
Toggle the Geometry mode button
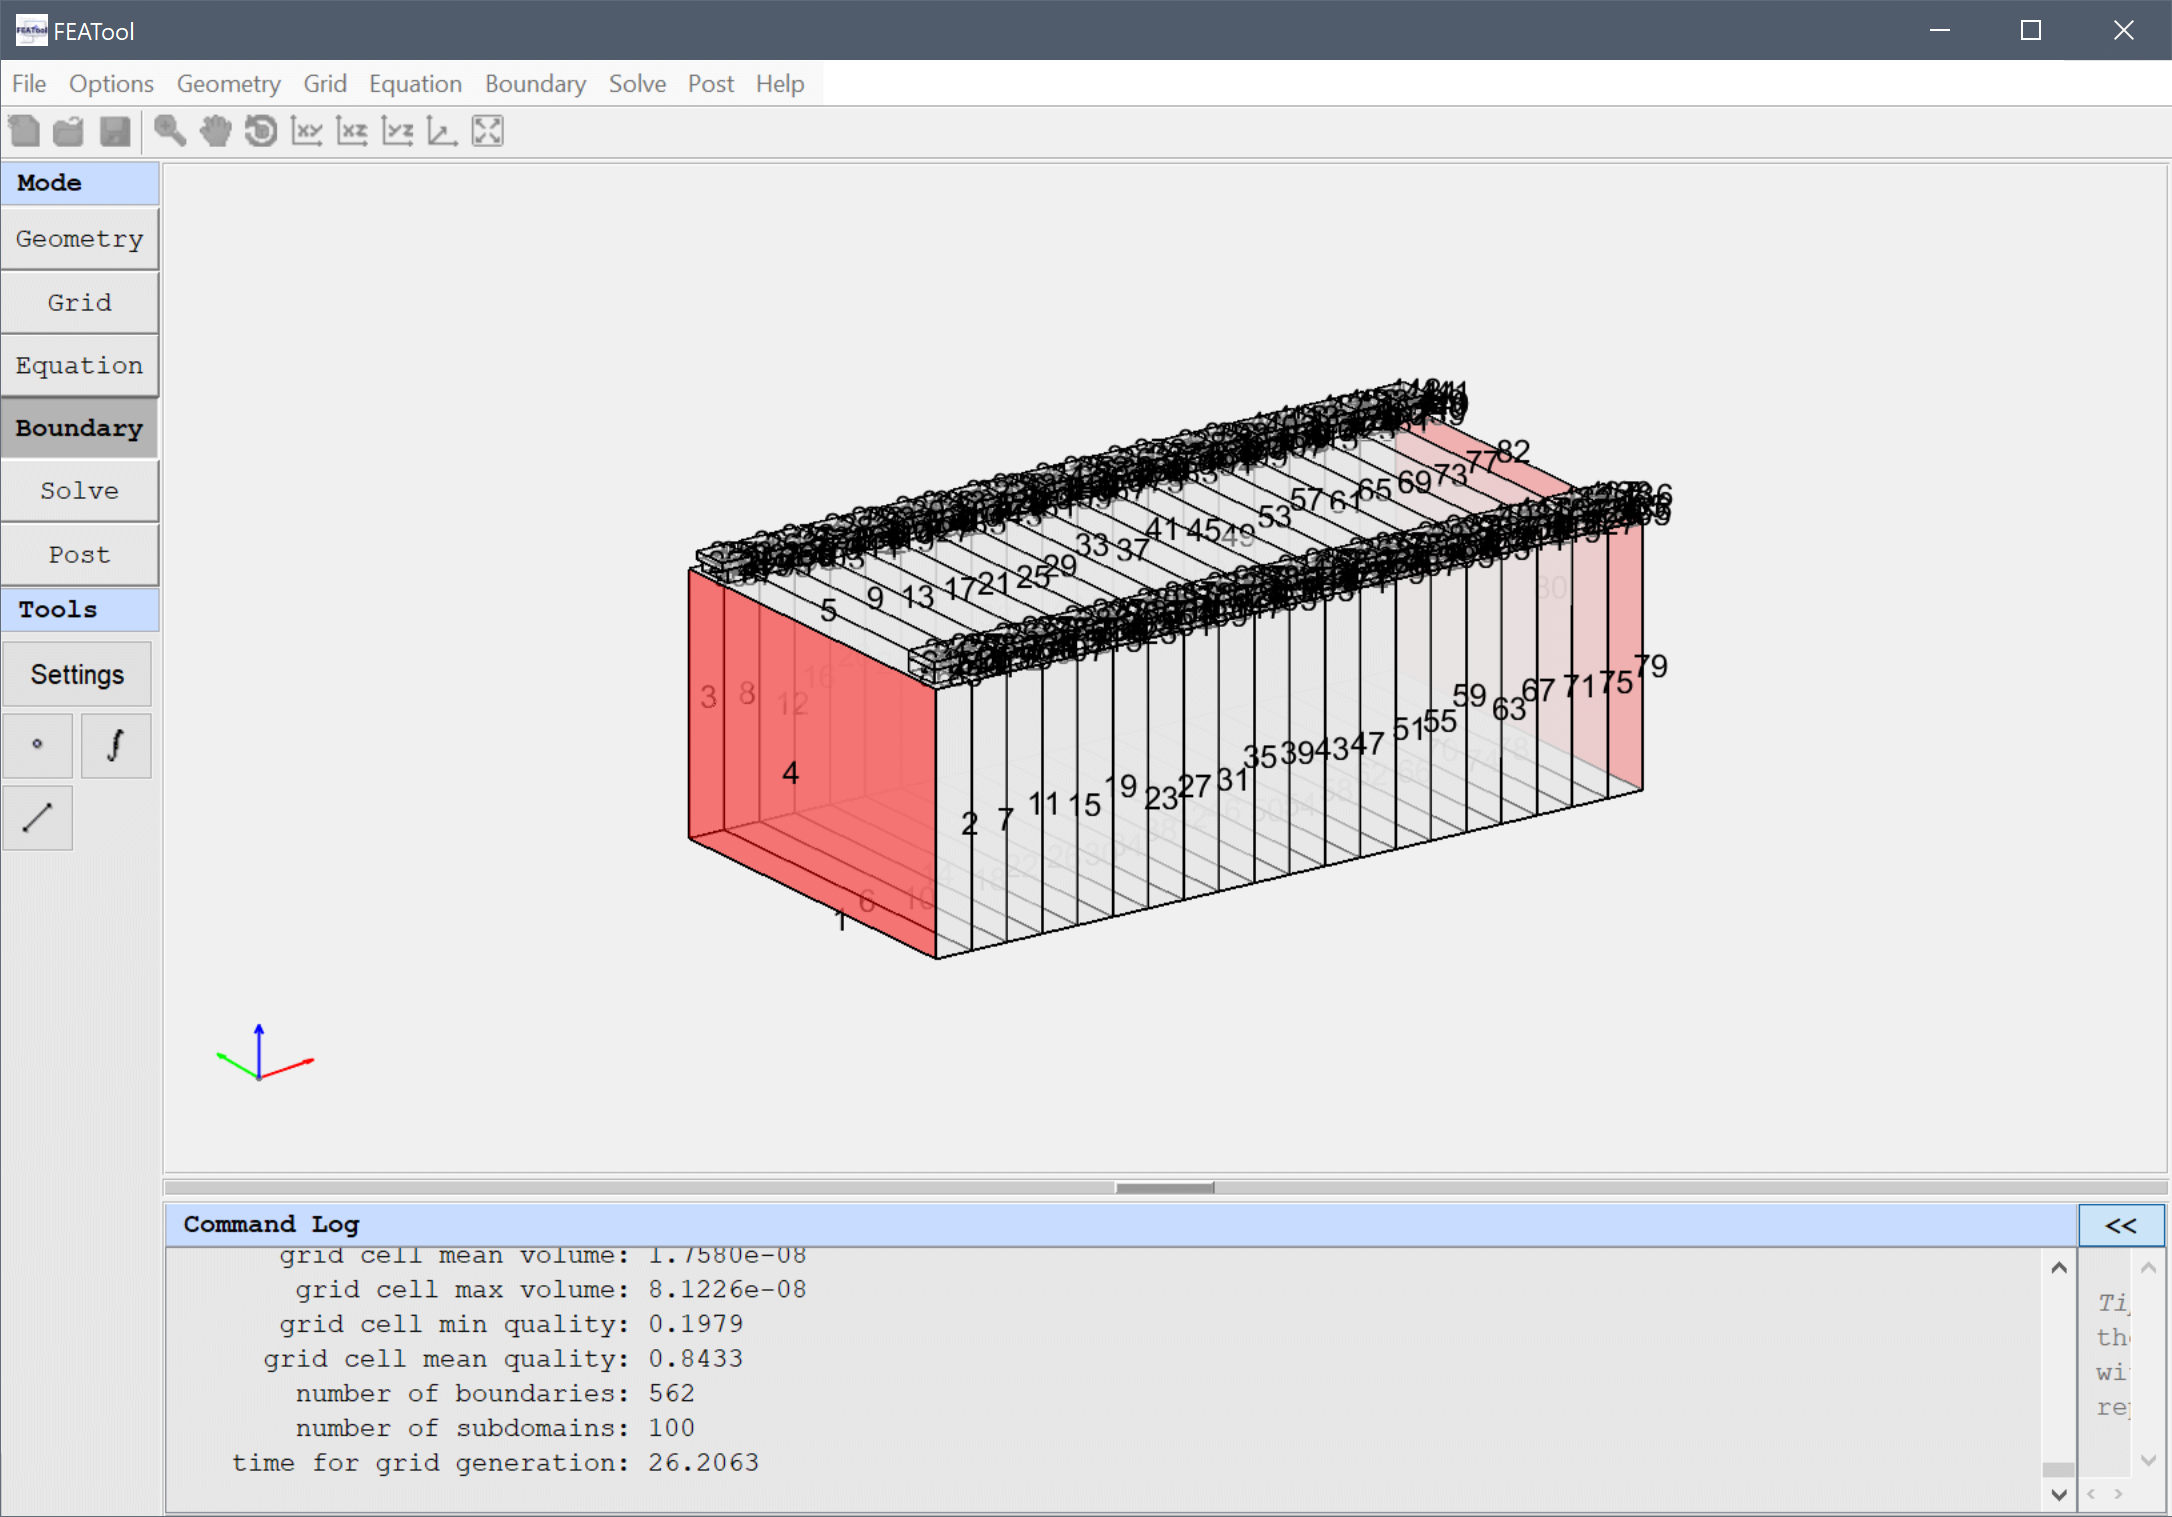(x=80, y=239)
